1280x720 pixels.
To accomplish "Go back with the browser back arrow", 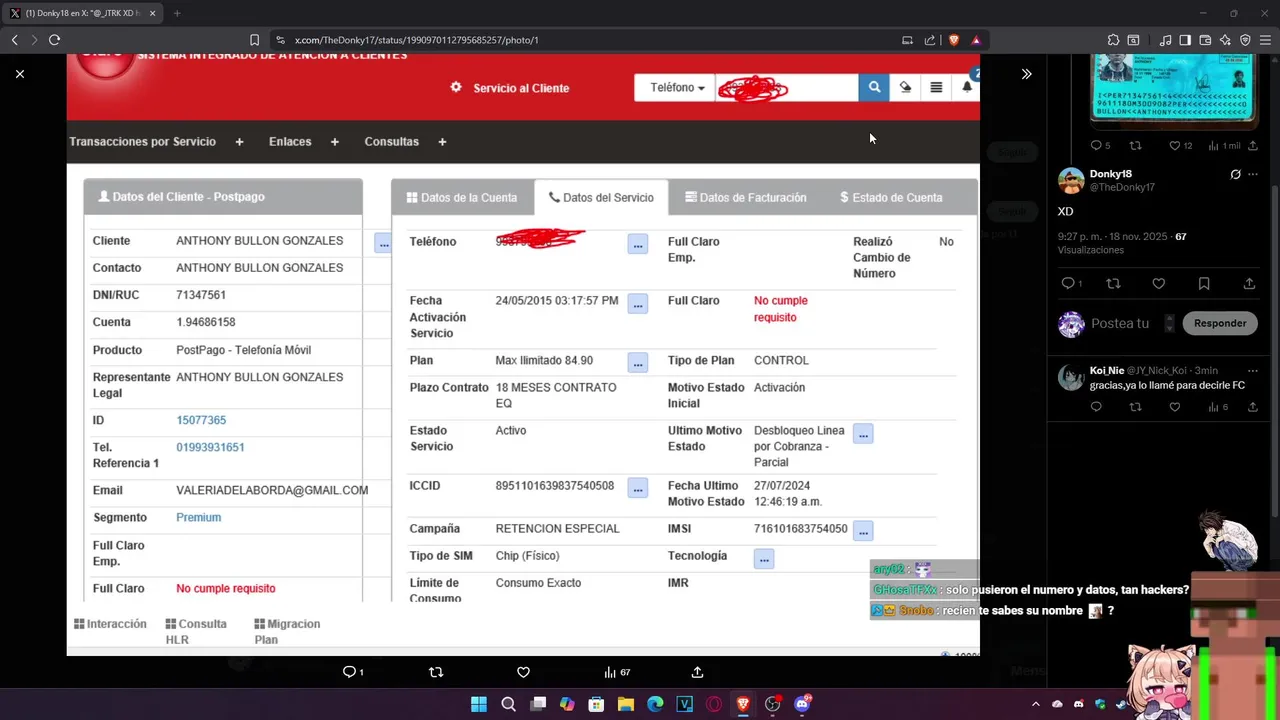I will click(14, 40).
